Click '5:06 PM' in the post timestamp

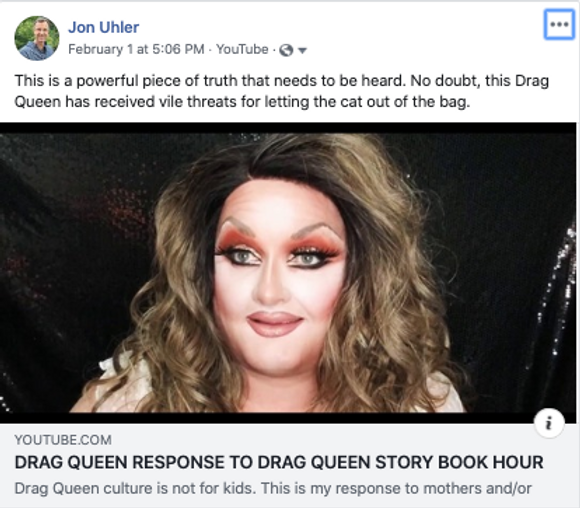pos(178,49)
